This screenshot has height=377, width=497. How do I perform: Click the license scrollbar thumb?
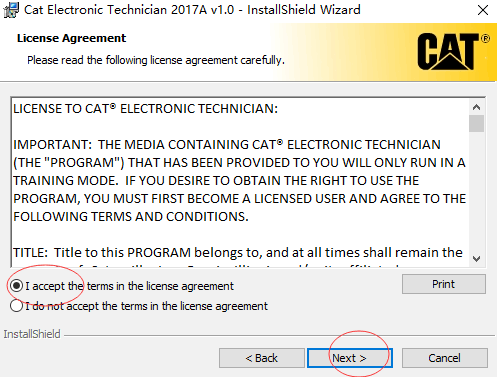point(476,124)
